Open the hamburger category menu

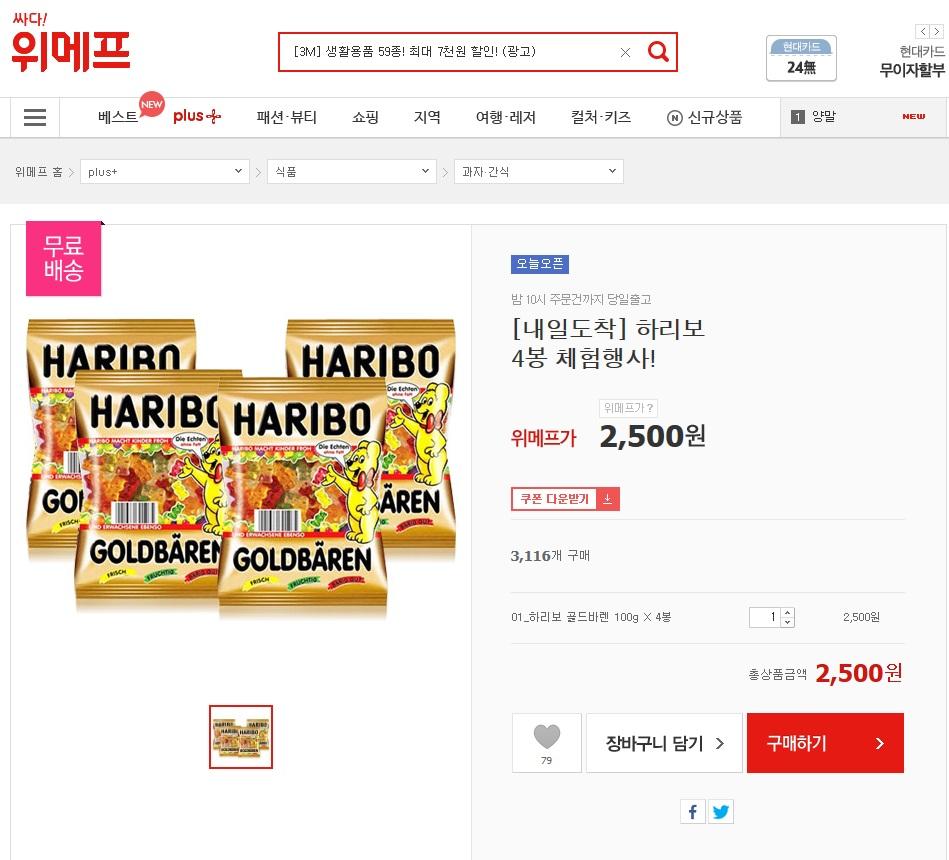(34, 117)
